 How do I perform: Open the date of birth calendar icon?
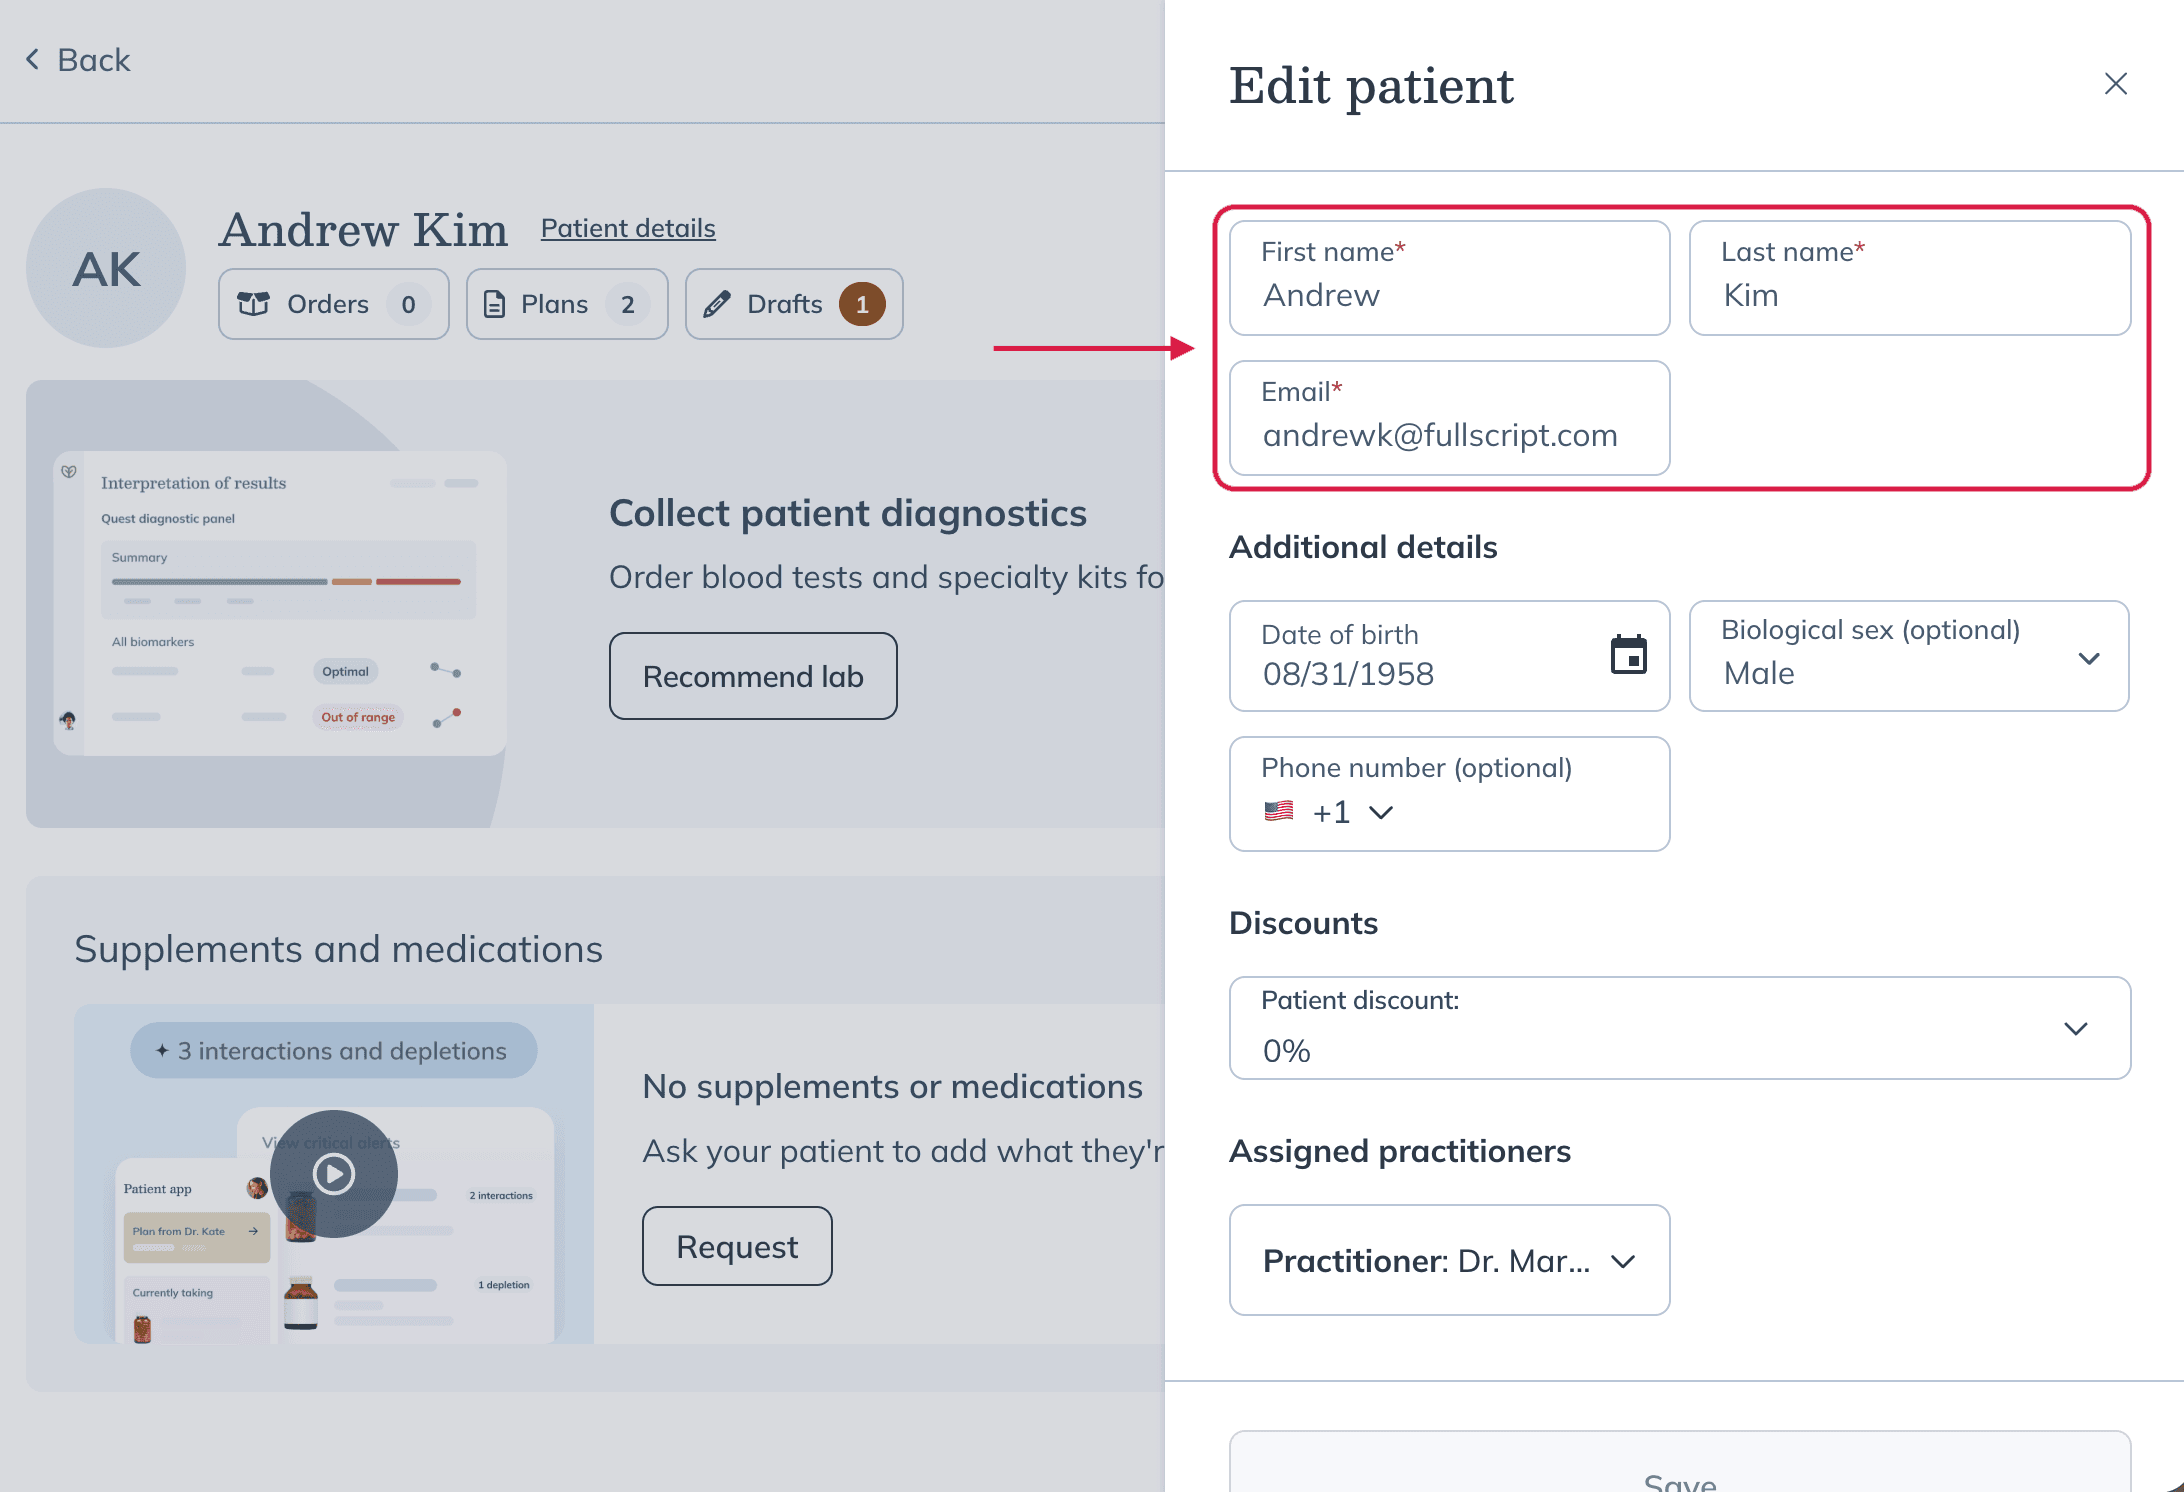(x=1628, y=656)
